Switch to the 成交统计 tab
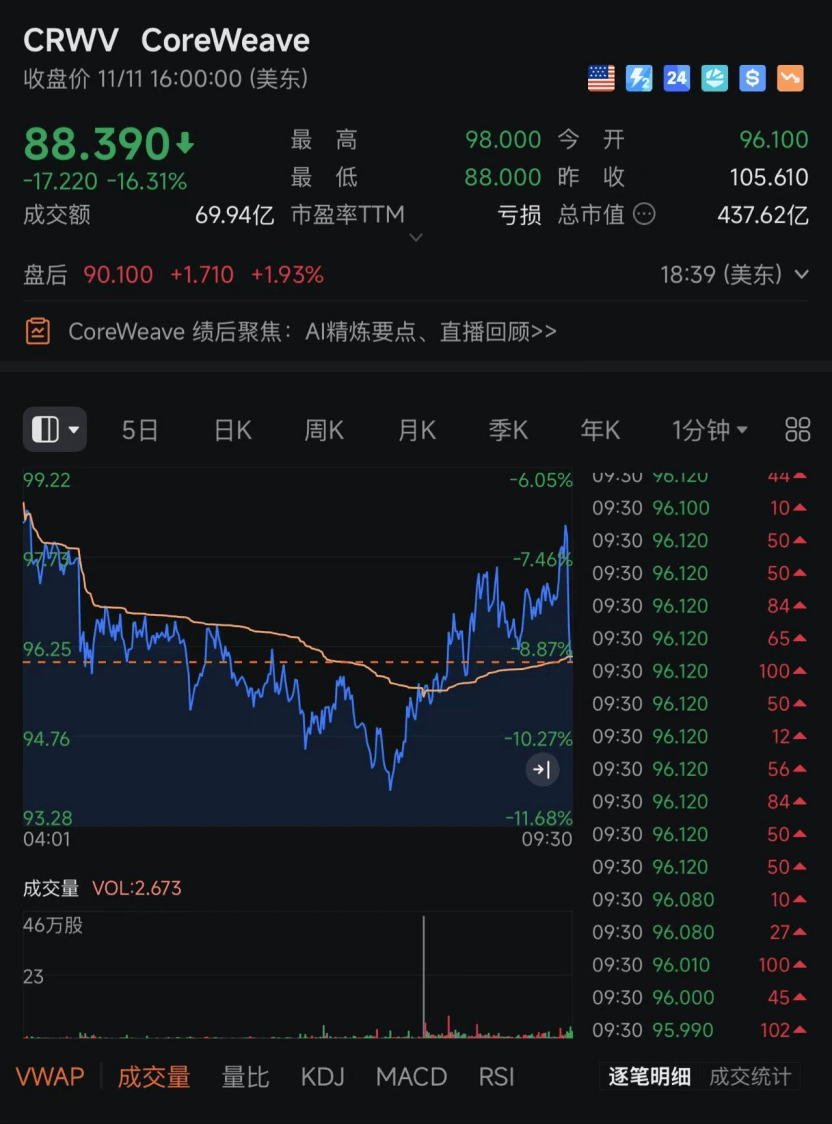The image size is (832, 1124). (x=749, y=1077)
